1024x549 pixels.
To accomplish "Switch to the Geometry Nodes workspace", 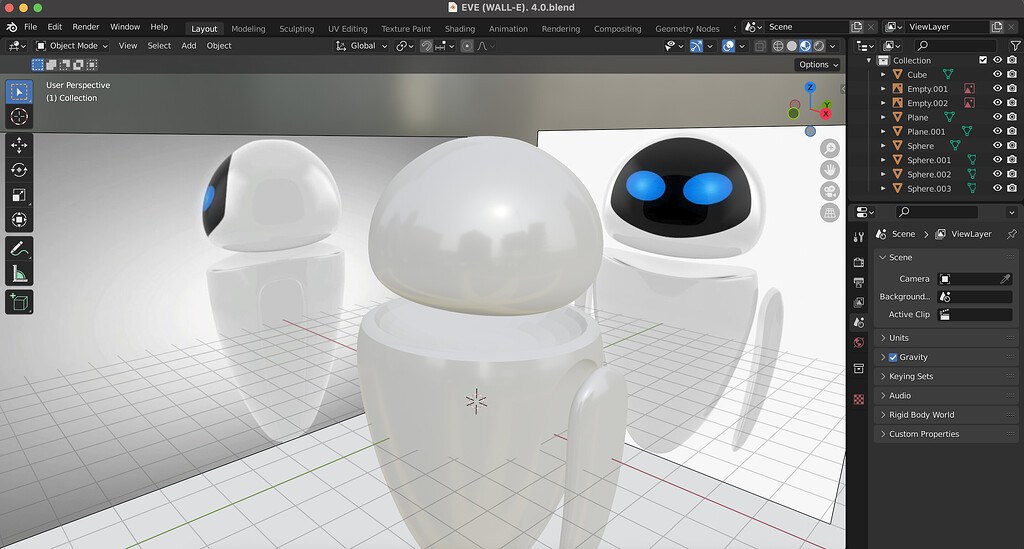I will (687, 29).
